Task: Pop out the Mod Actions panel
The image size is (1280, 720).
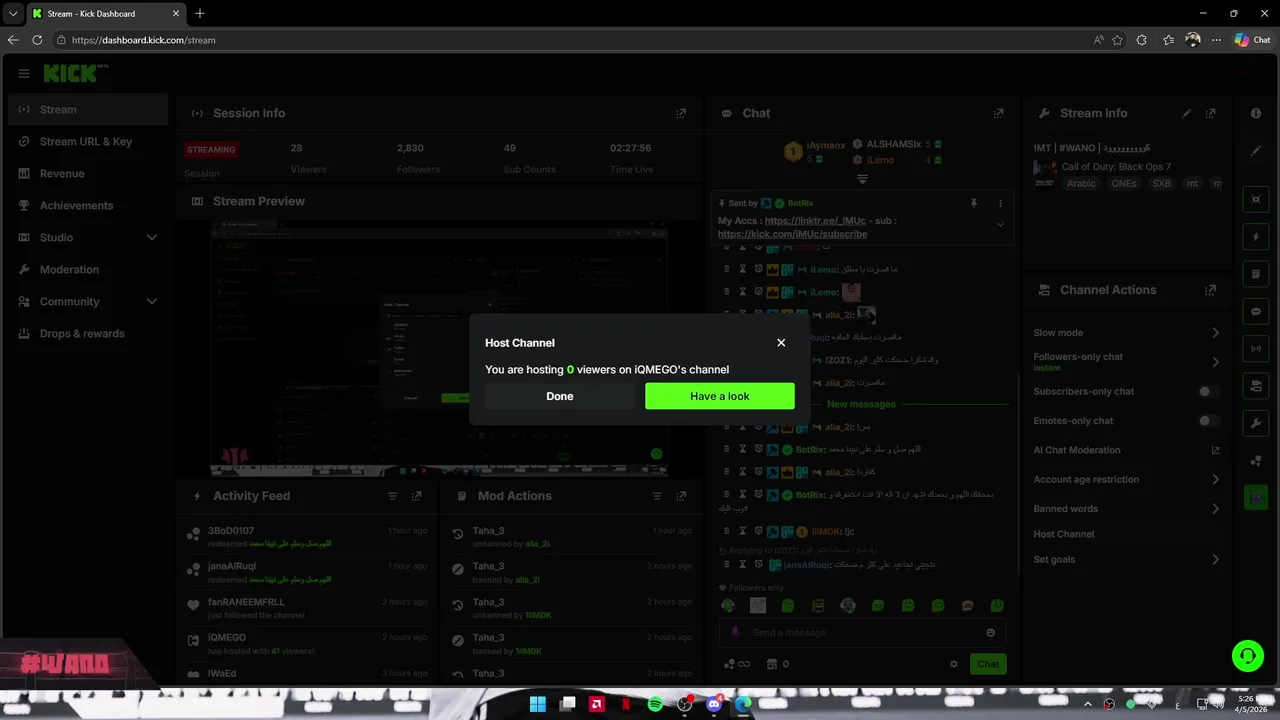Action: coord(681,496)
